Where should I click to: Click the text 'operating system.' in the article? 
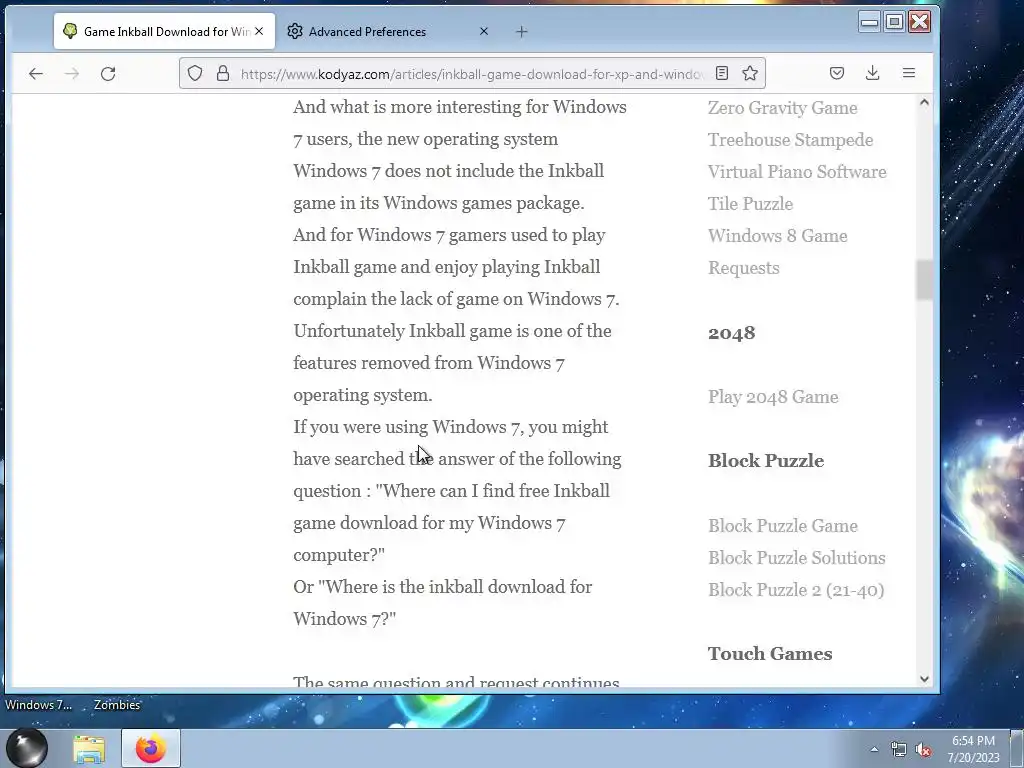[362, 395]
